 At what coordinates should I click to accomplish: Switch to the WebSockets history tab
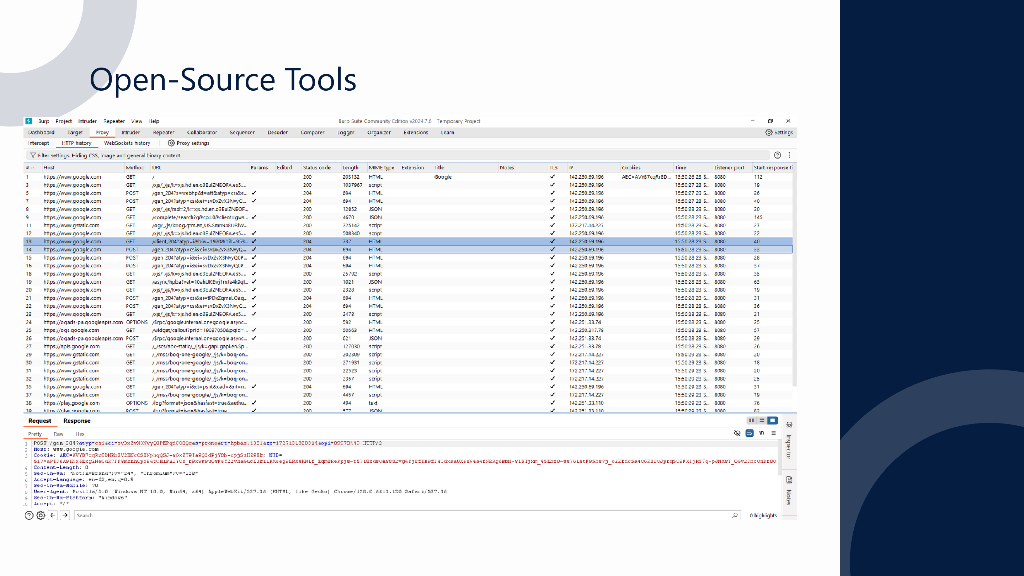[126, 143]
